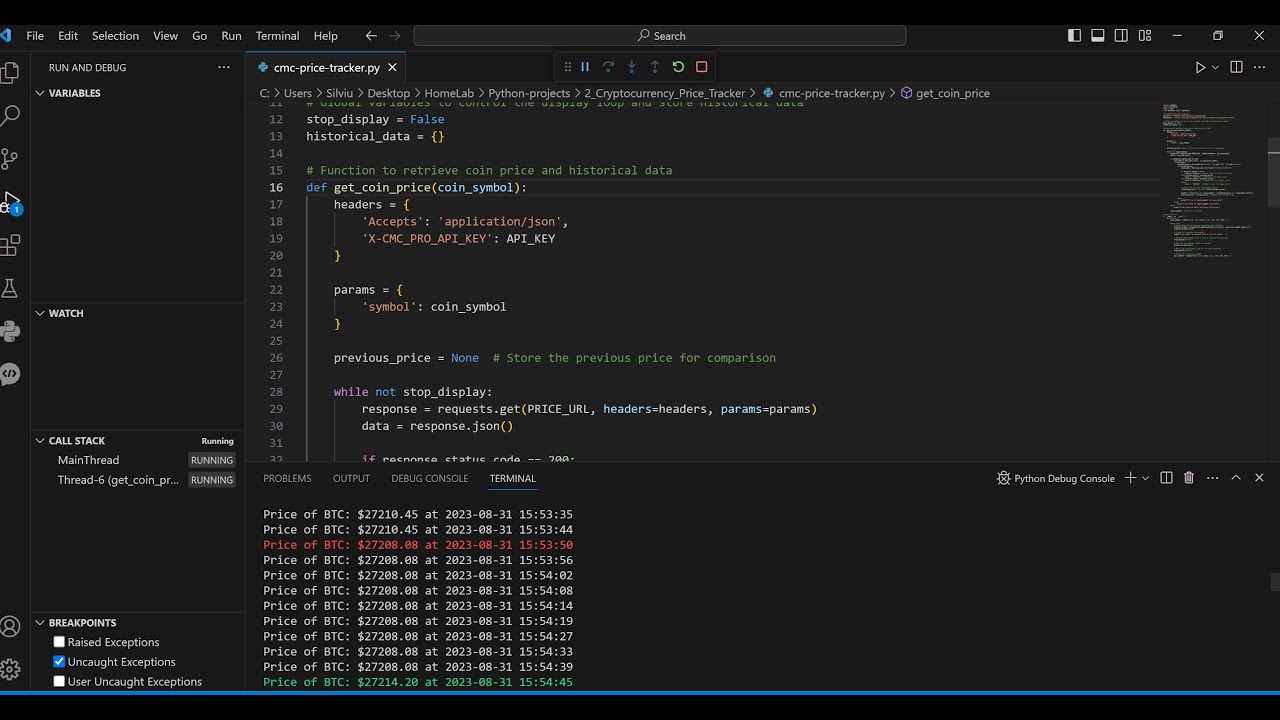1280x720 pixels.
Task: Open the Extensions view
Action: tap(10, 245)
